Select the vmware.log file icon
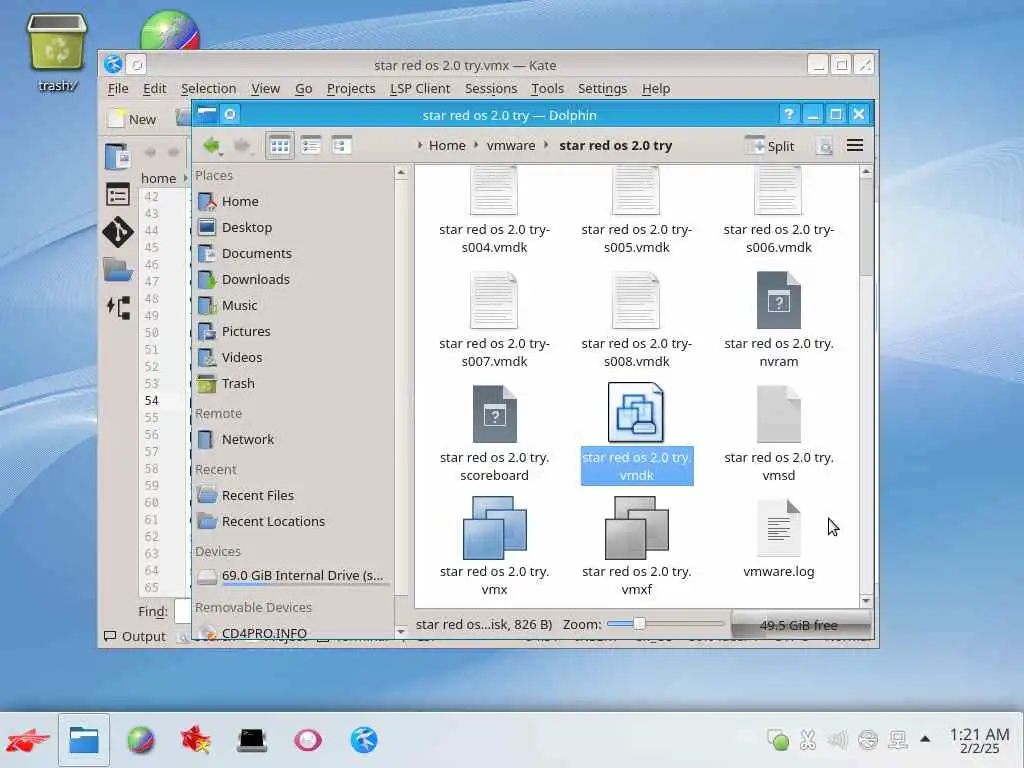The width and height of the screenshot is (1024, 768). (x=778, y=528)
